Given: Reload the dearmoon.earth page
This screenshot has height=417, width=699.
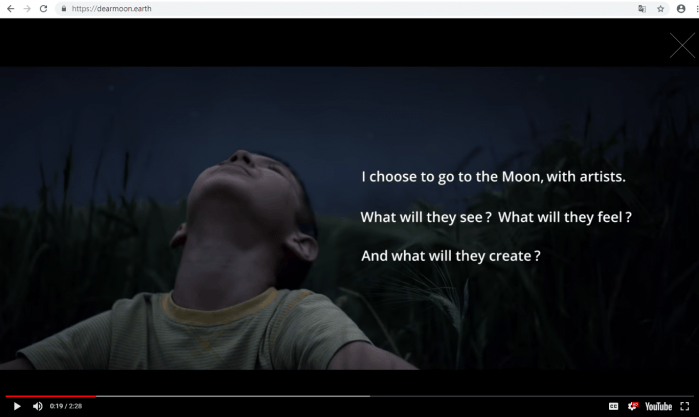Looking at the screenshot, I should click(x=43, y=8).
